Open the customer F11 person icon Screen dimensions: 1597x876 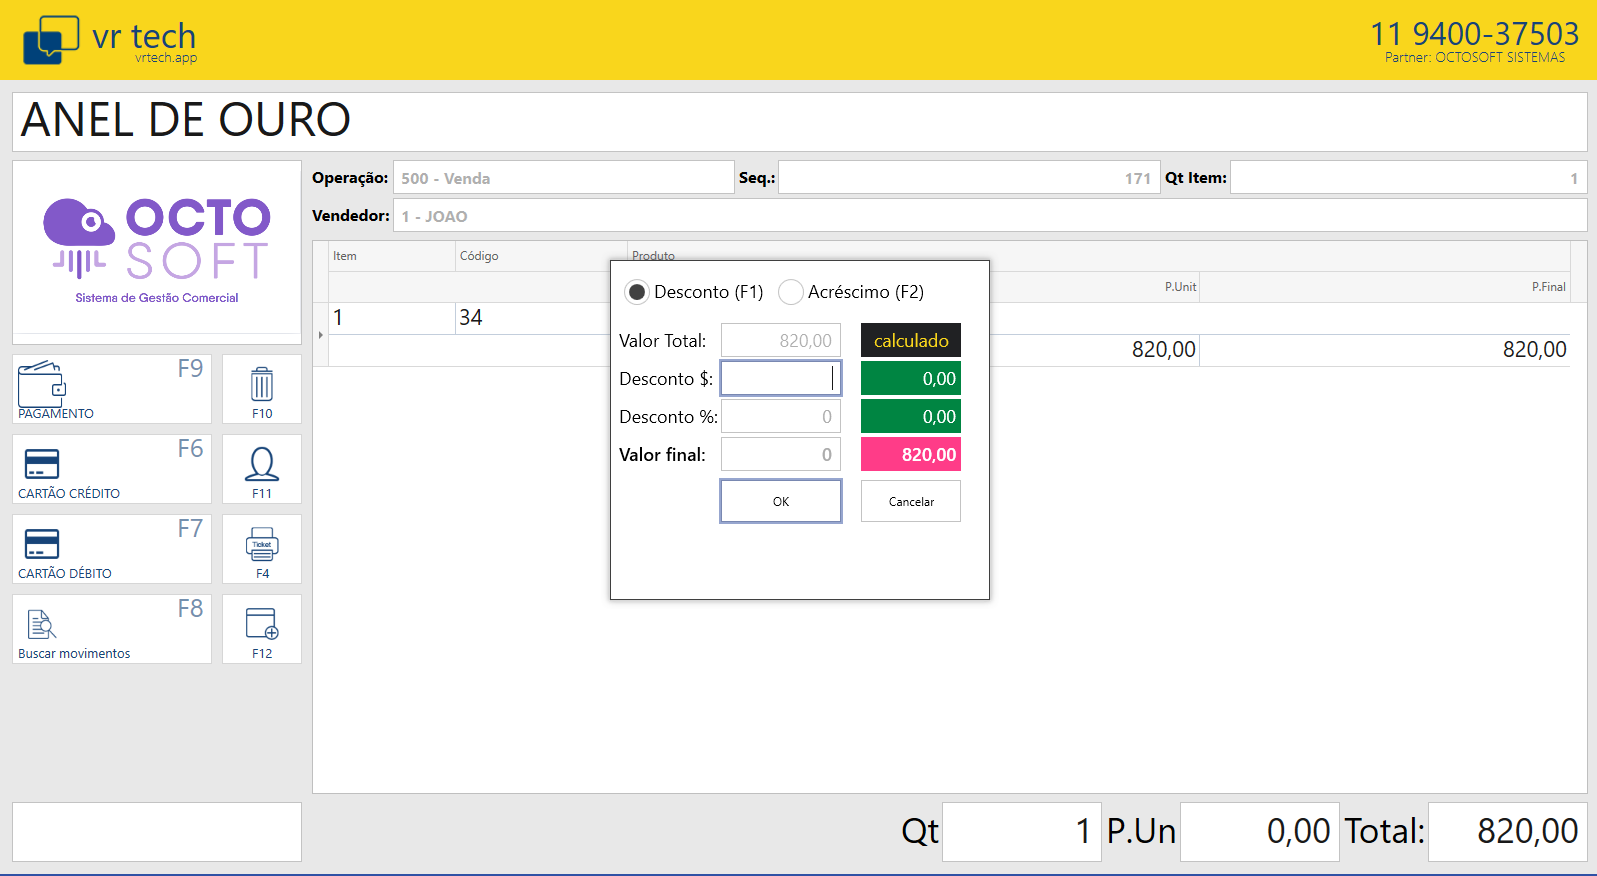(x=262, y=464)
